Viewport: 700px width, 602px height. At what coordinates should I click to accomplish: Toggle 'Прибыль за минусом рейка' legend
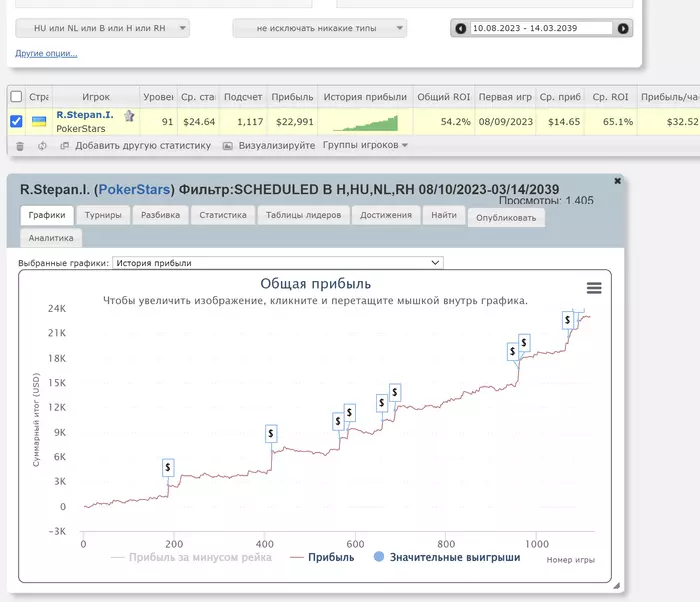point(191,557)
